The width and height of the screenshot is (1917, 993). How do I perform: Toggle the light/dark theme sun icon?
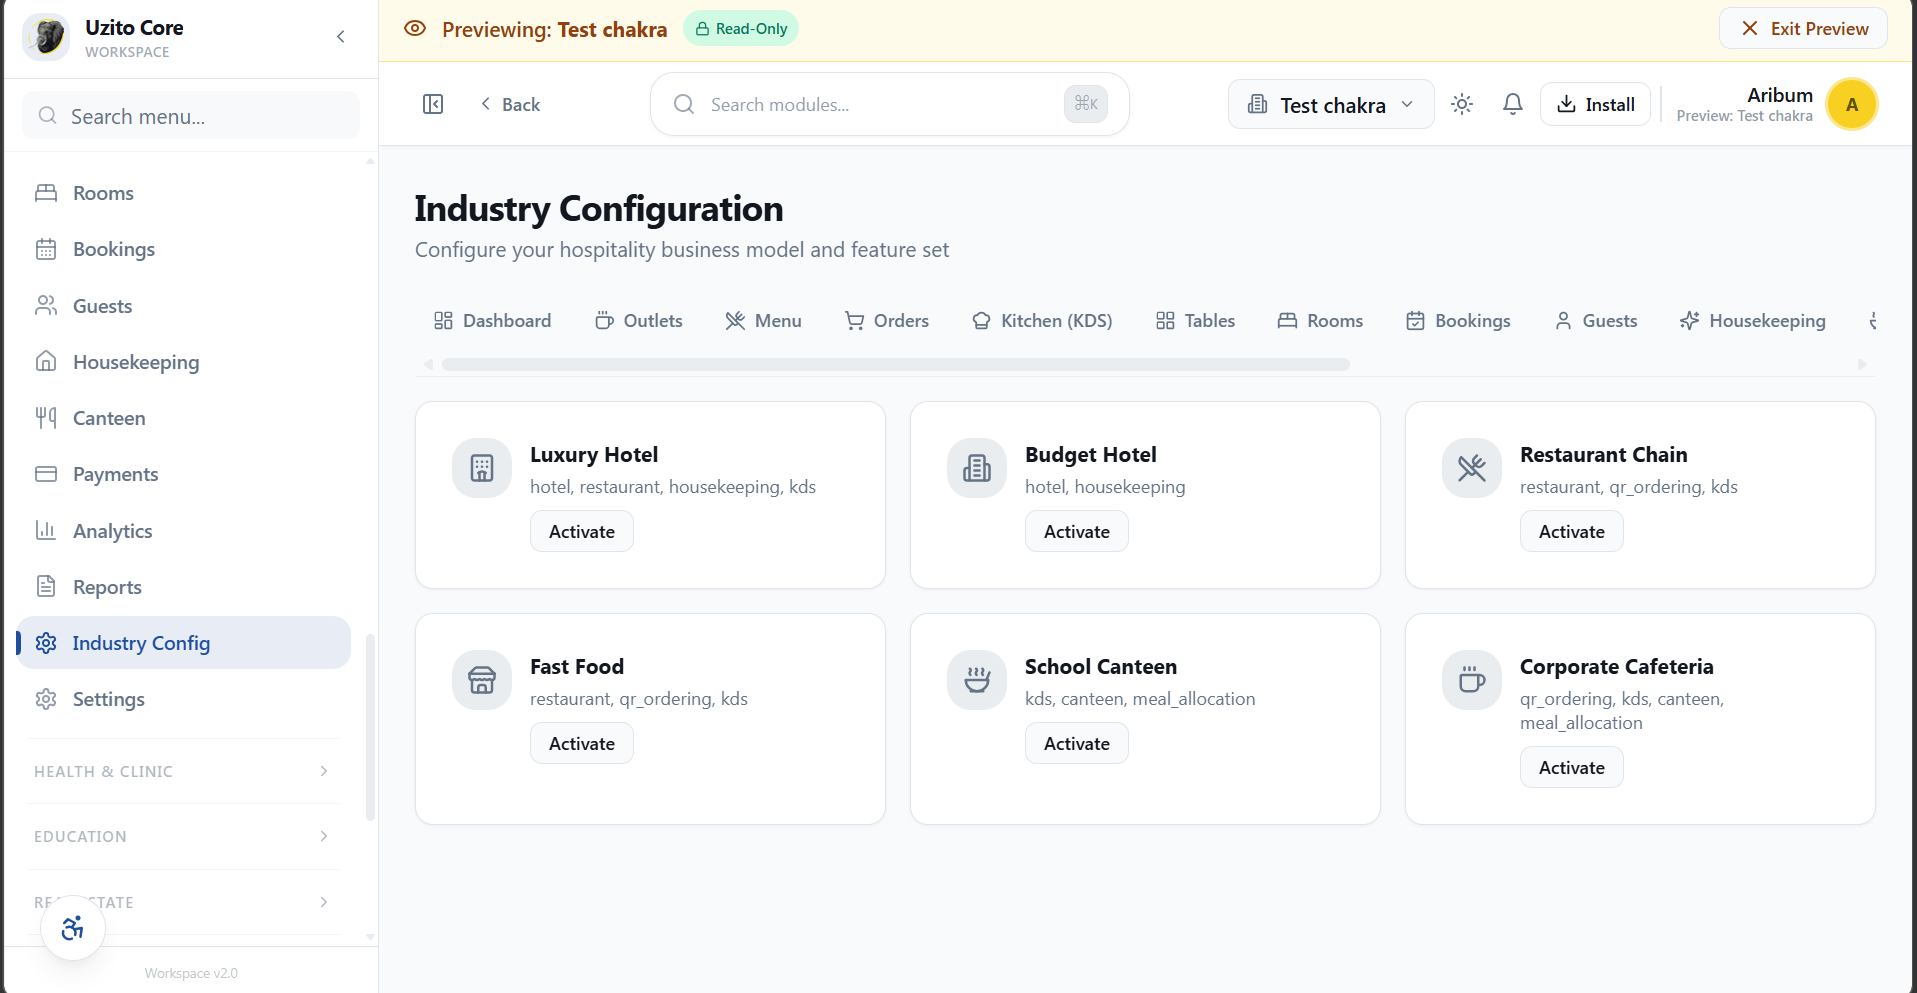(x=1461, y=104)
